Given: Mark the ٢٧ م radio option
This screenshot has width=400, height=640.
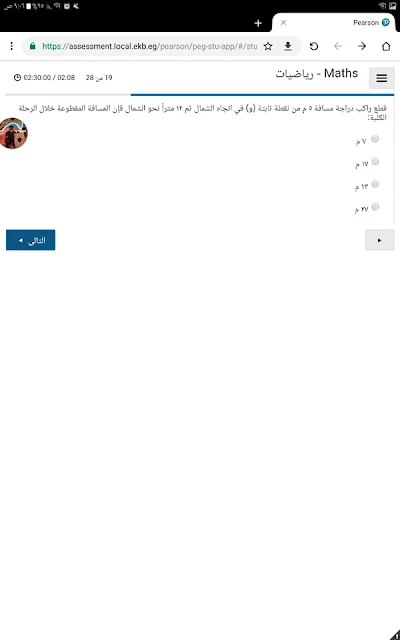Looking at the screenshot, I should pyautogui.click(x=375, y=207).
